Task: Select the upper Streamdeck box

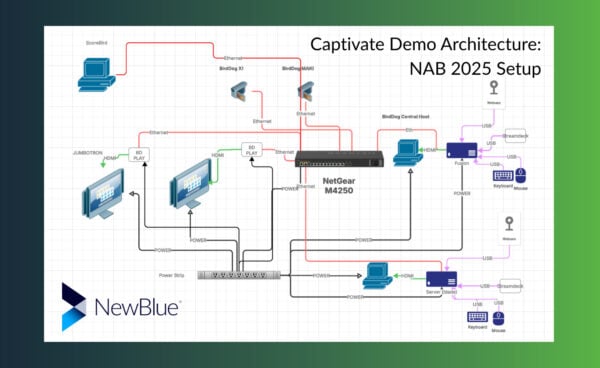Action: click(x=515, y=136)
